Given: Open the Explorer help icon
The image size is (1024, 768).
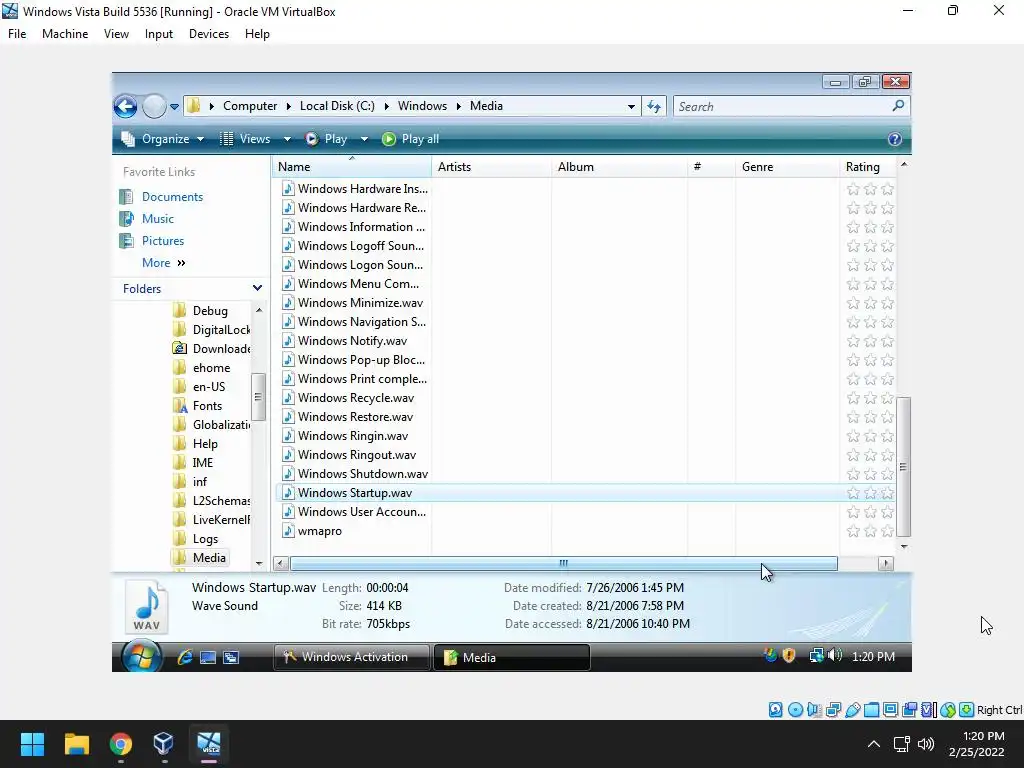Looking at the screenshot, I should pyautogui.click(x=895, y=139).
